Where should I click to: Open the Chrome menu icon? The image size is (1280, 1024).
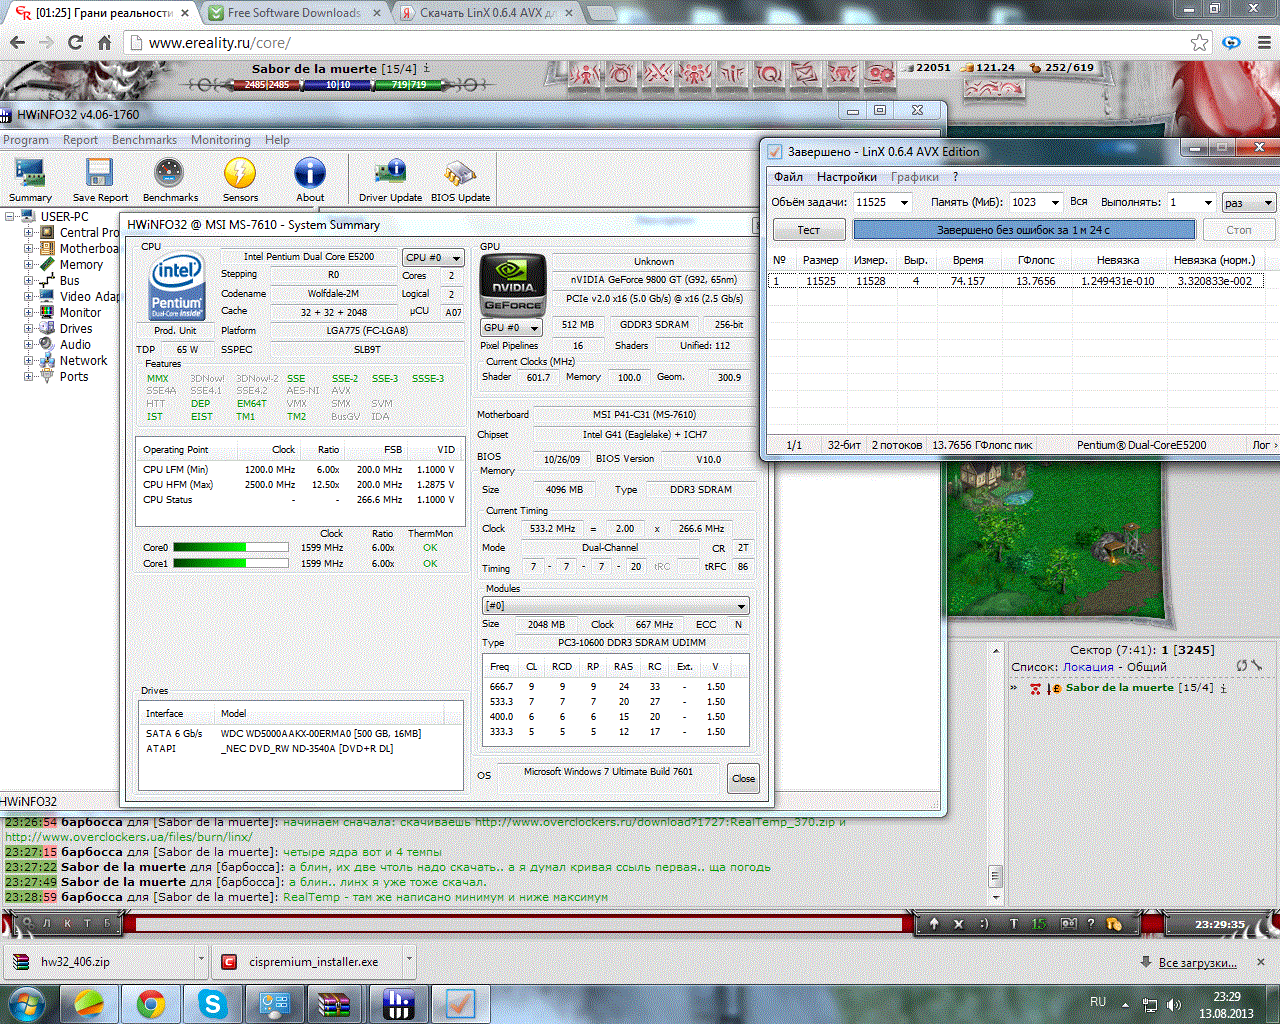(x=1264, y=43)
